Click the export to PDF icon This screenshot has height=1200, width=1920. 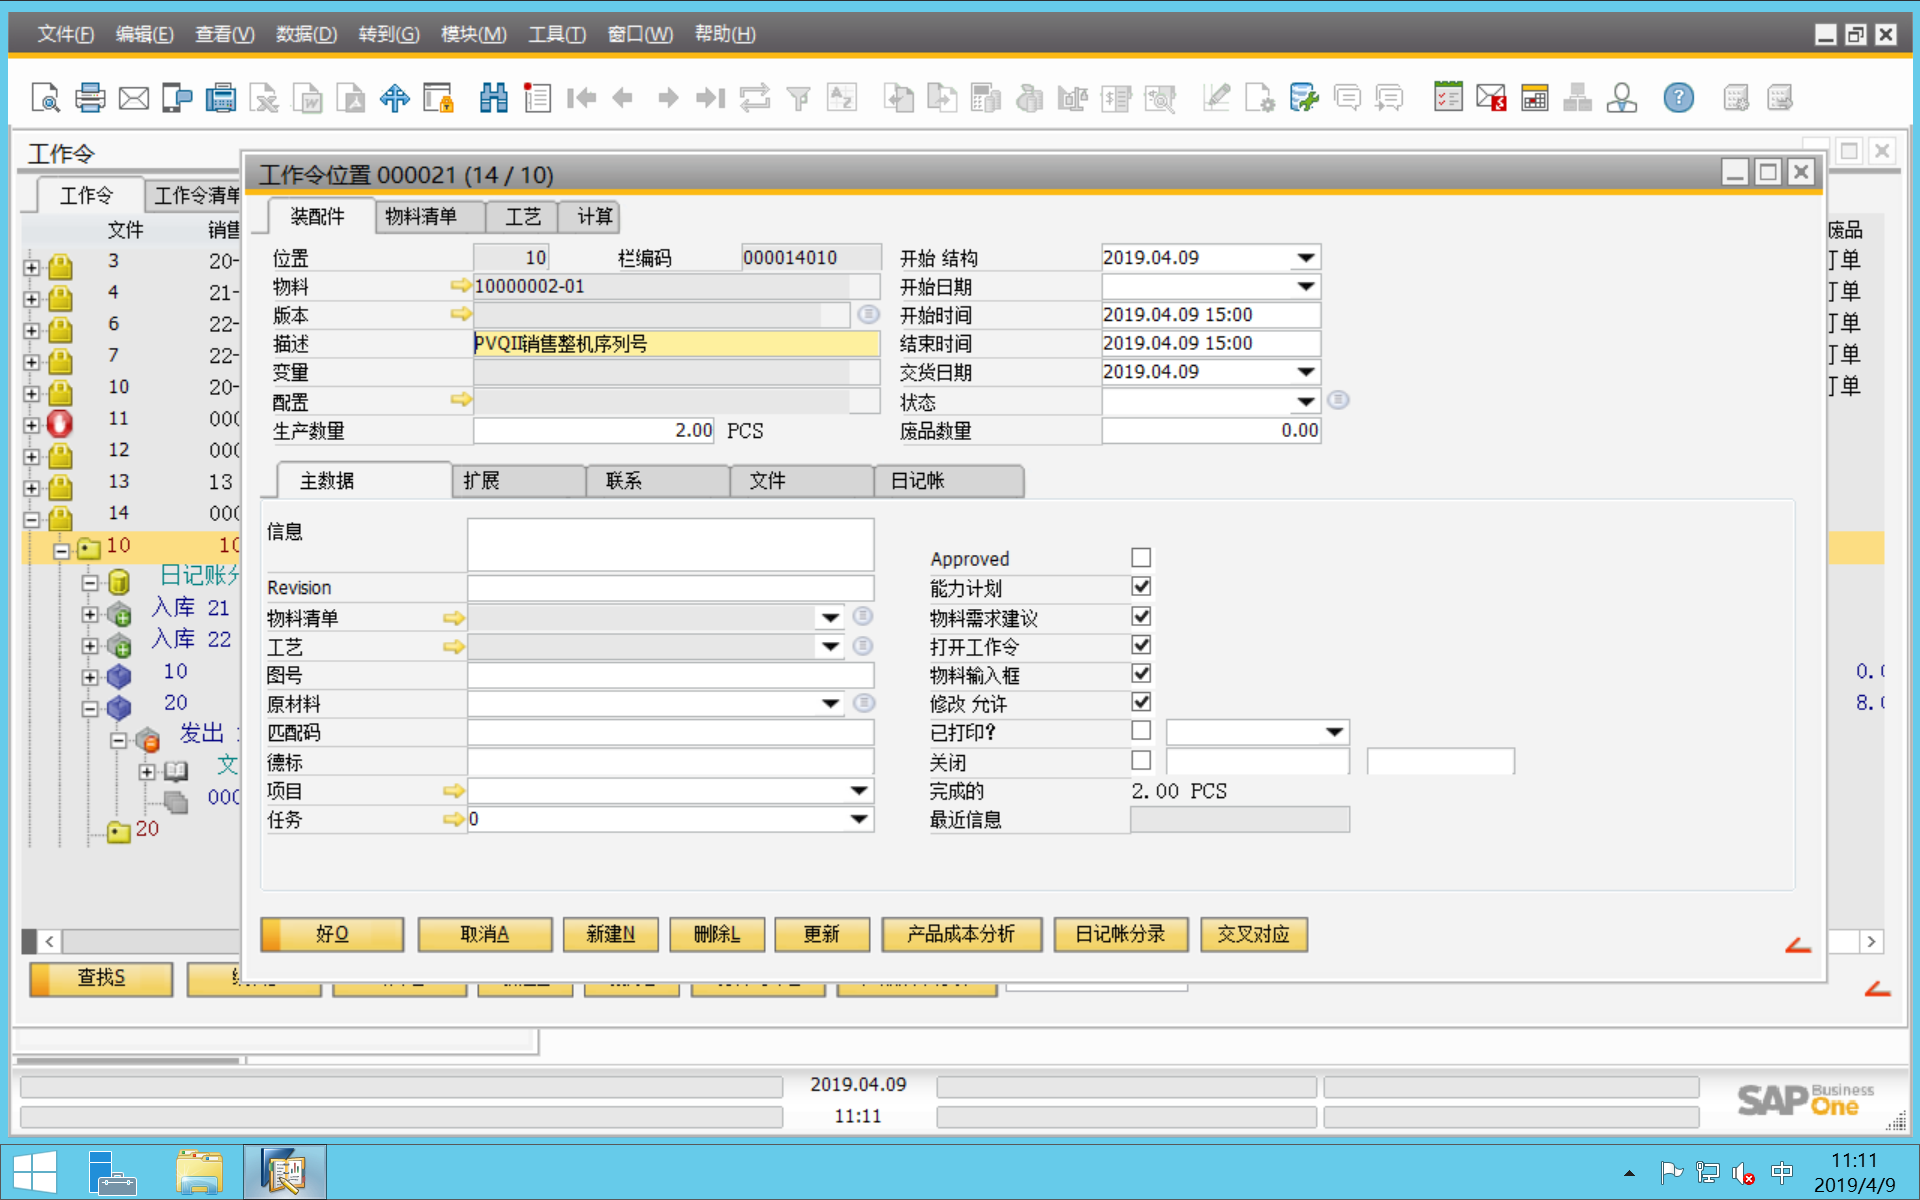(x=351, y=98)
